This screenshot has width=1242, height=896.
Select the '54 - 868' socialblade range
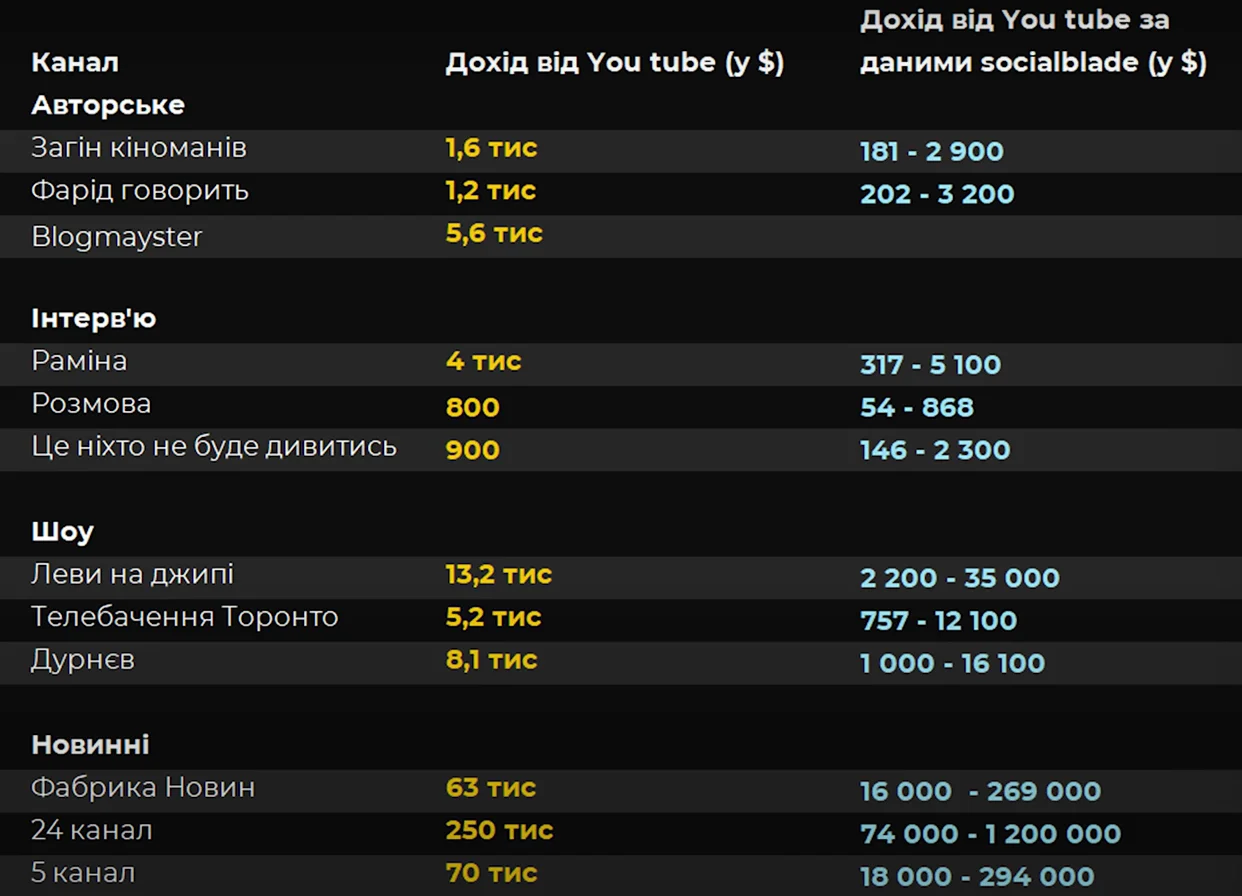click(x=916, y=408)
